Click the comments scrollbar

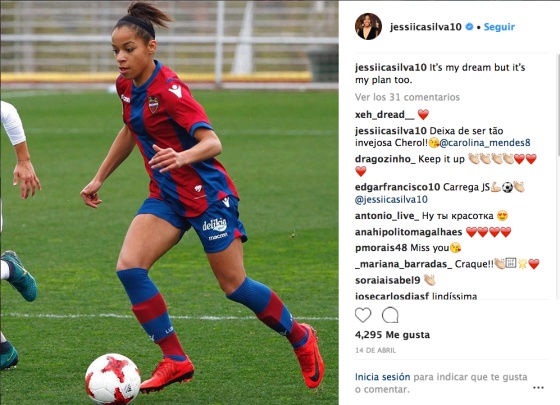click(x=558, y=105)
